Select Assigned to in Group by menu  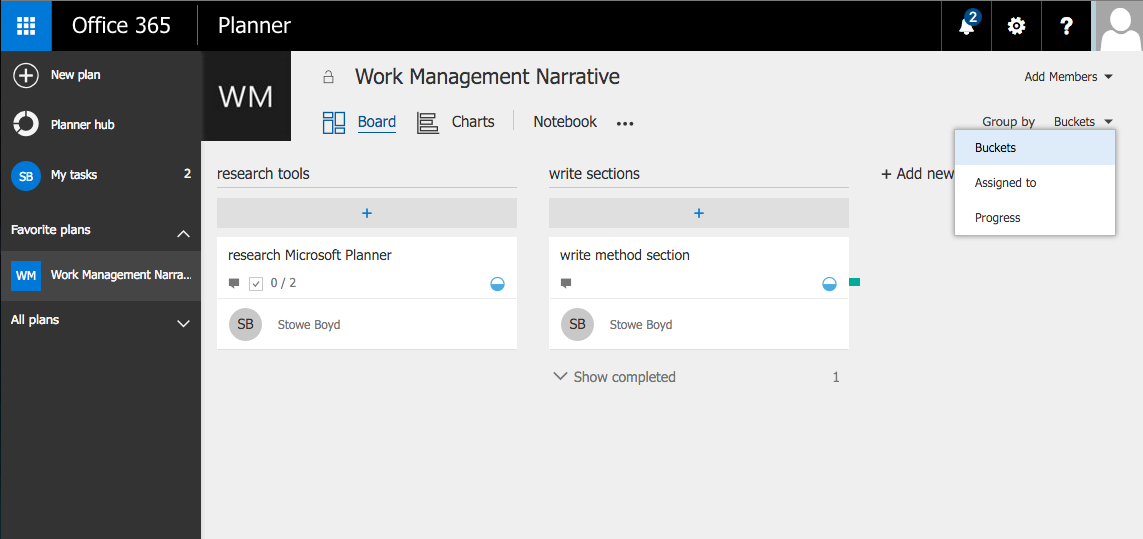(1034, 182)
